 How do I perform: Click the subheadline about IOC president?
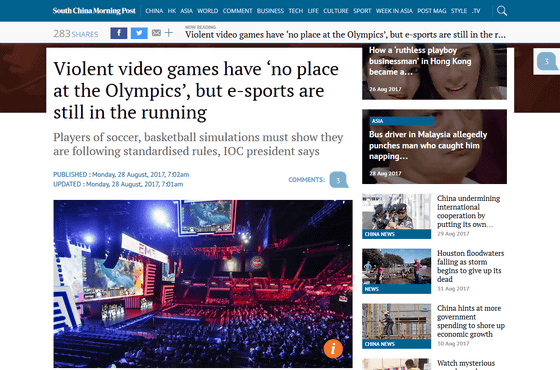(x=198, y=144)
